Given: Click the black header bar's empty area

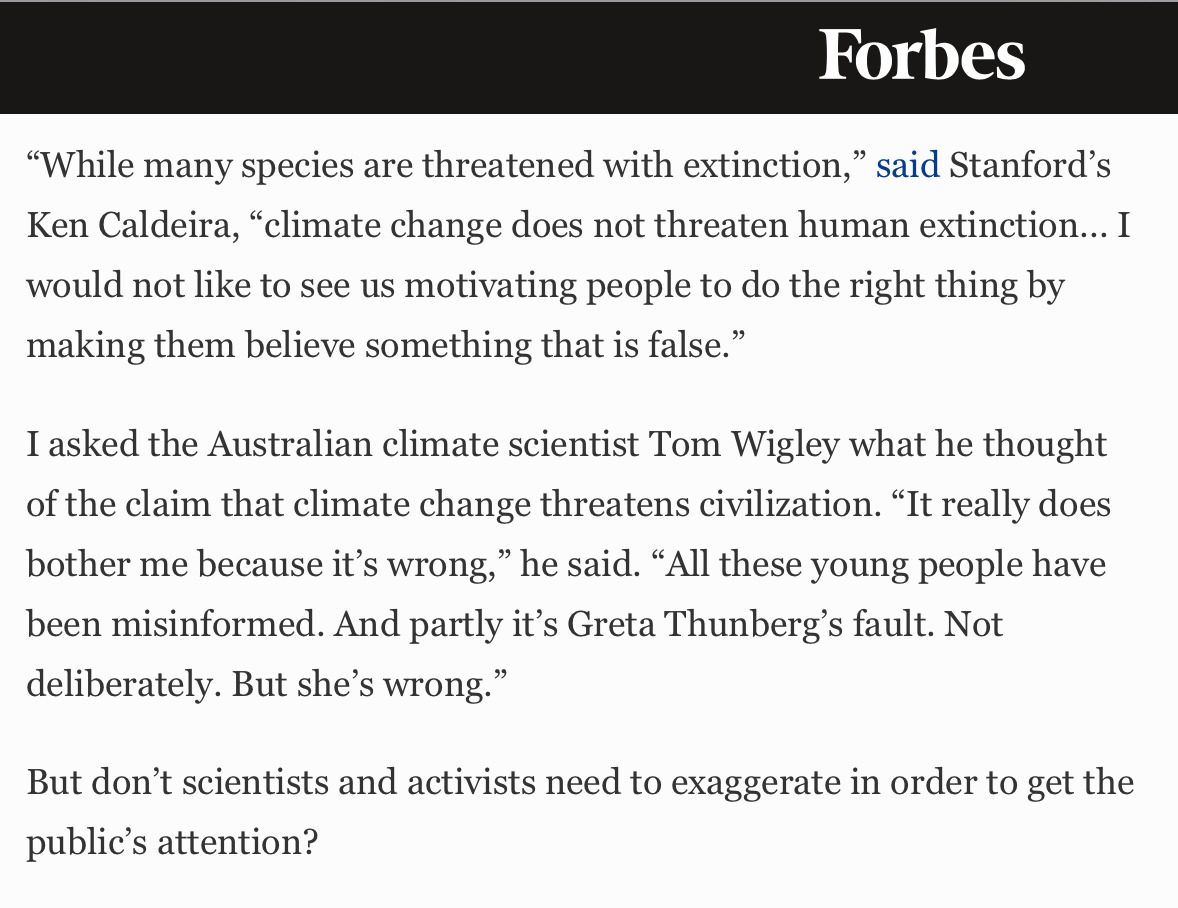Looking at the screenshot, I should 400,56.
